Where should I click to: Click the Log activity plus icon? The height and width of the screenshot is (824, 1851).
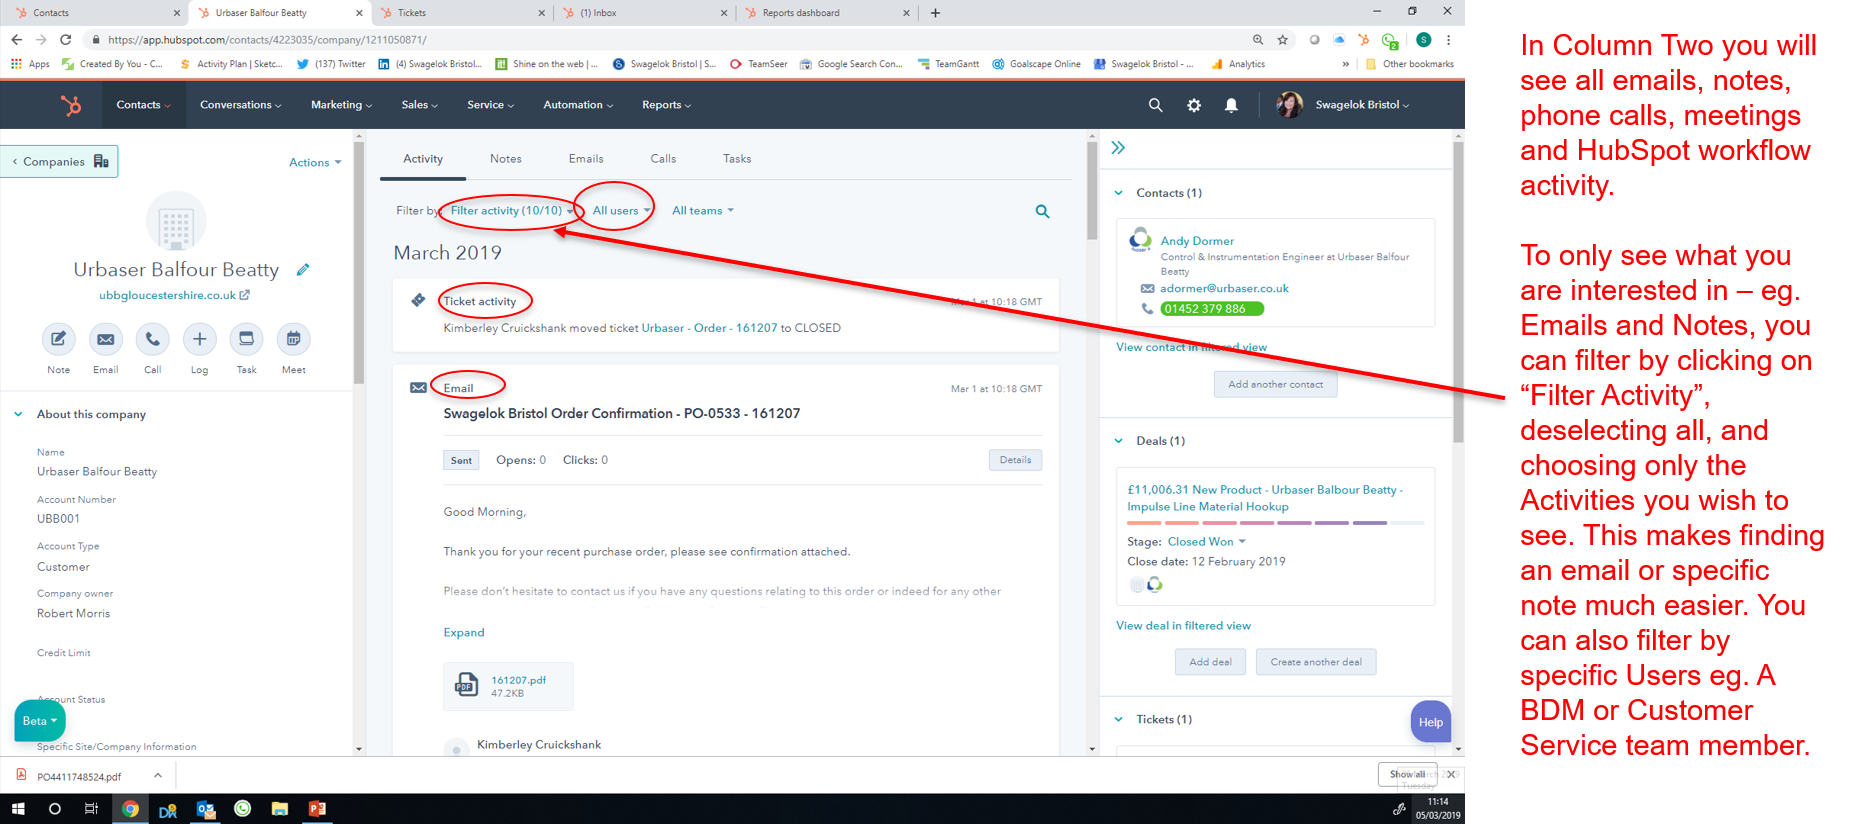coord(199,339)
